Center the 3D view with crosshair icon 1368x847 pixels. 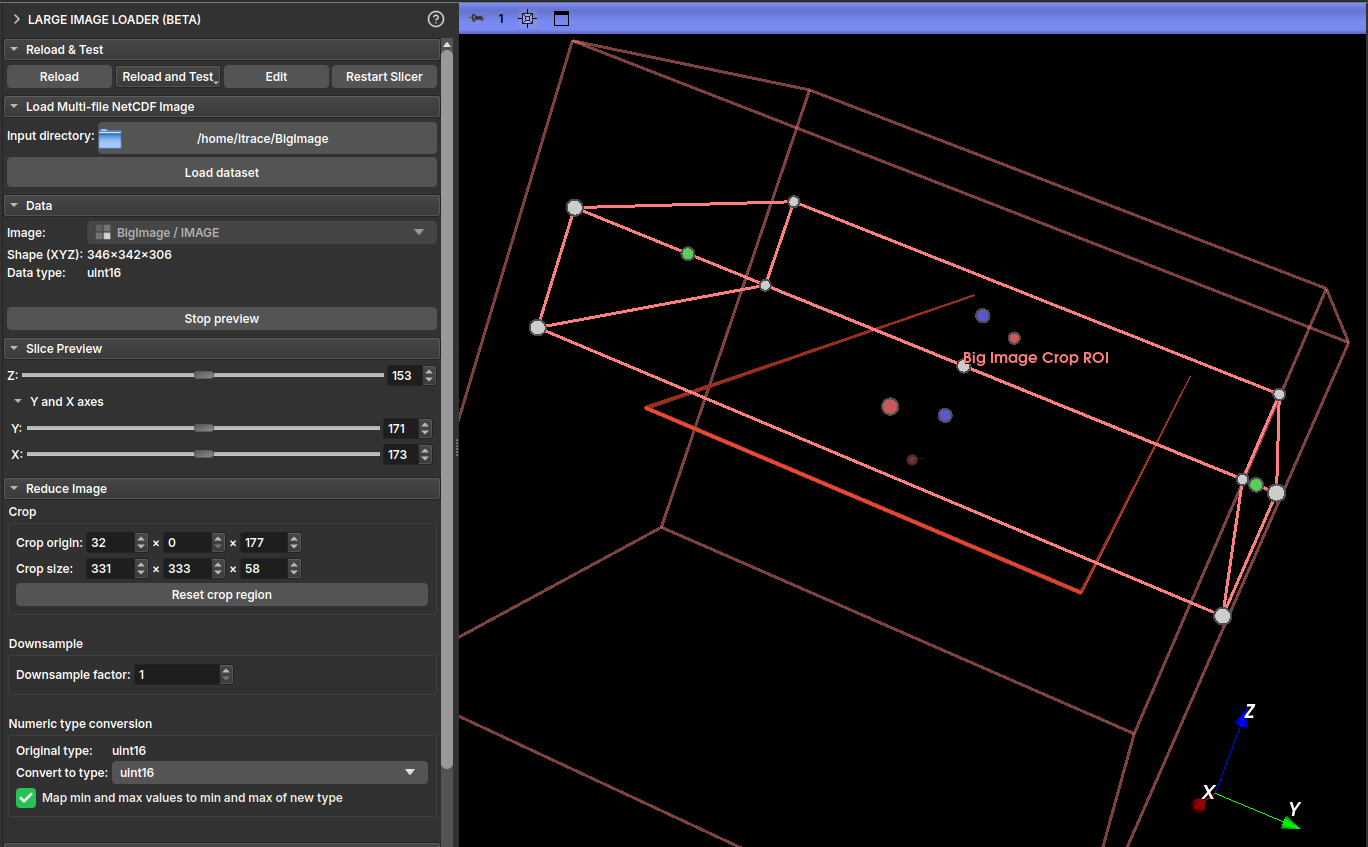tap(528, 18)
